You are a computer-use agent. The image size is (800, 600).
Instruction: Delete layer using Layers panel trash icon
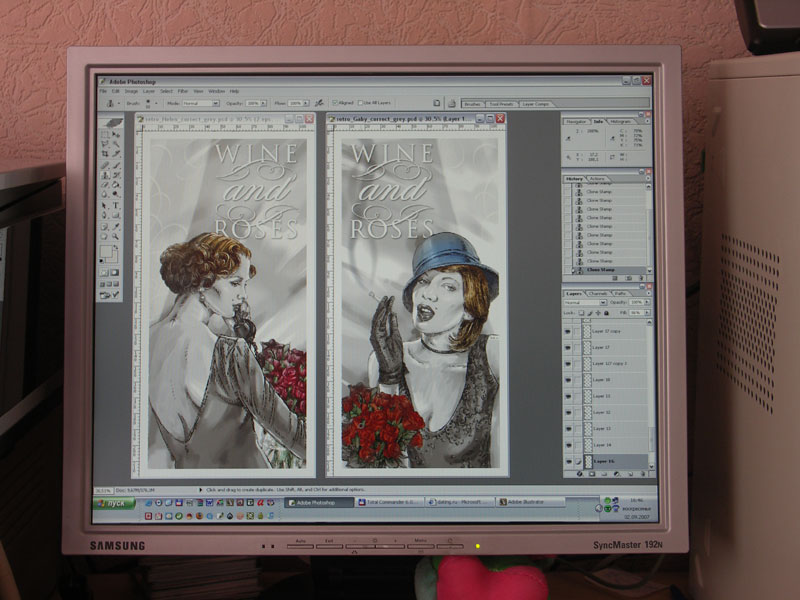coord(642,474)
